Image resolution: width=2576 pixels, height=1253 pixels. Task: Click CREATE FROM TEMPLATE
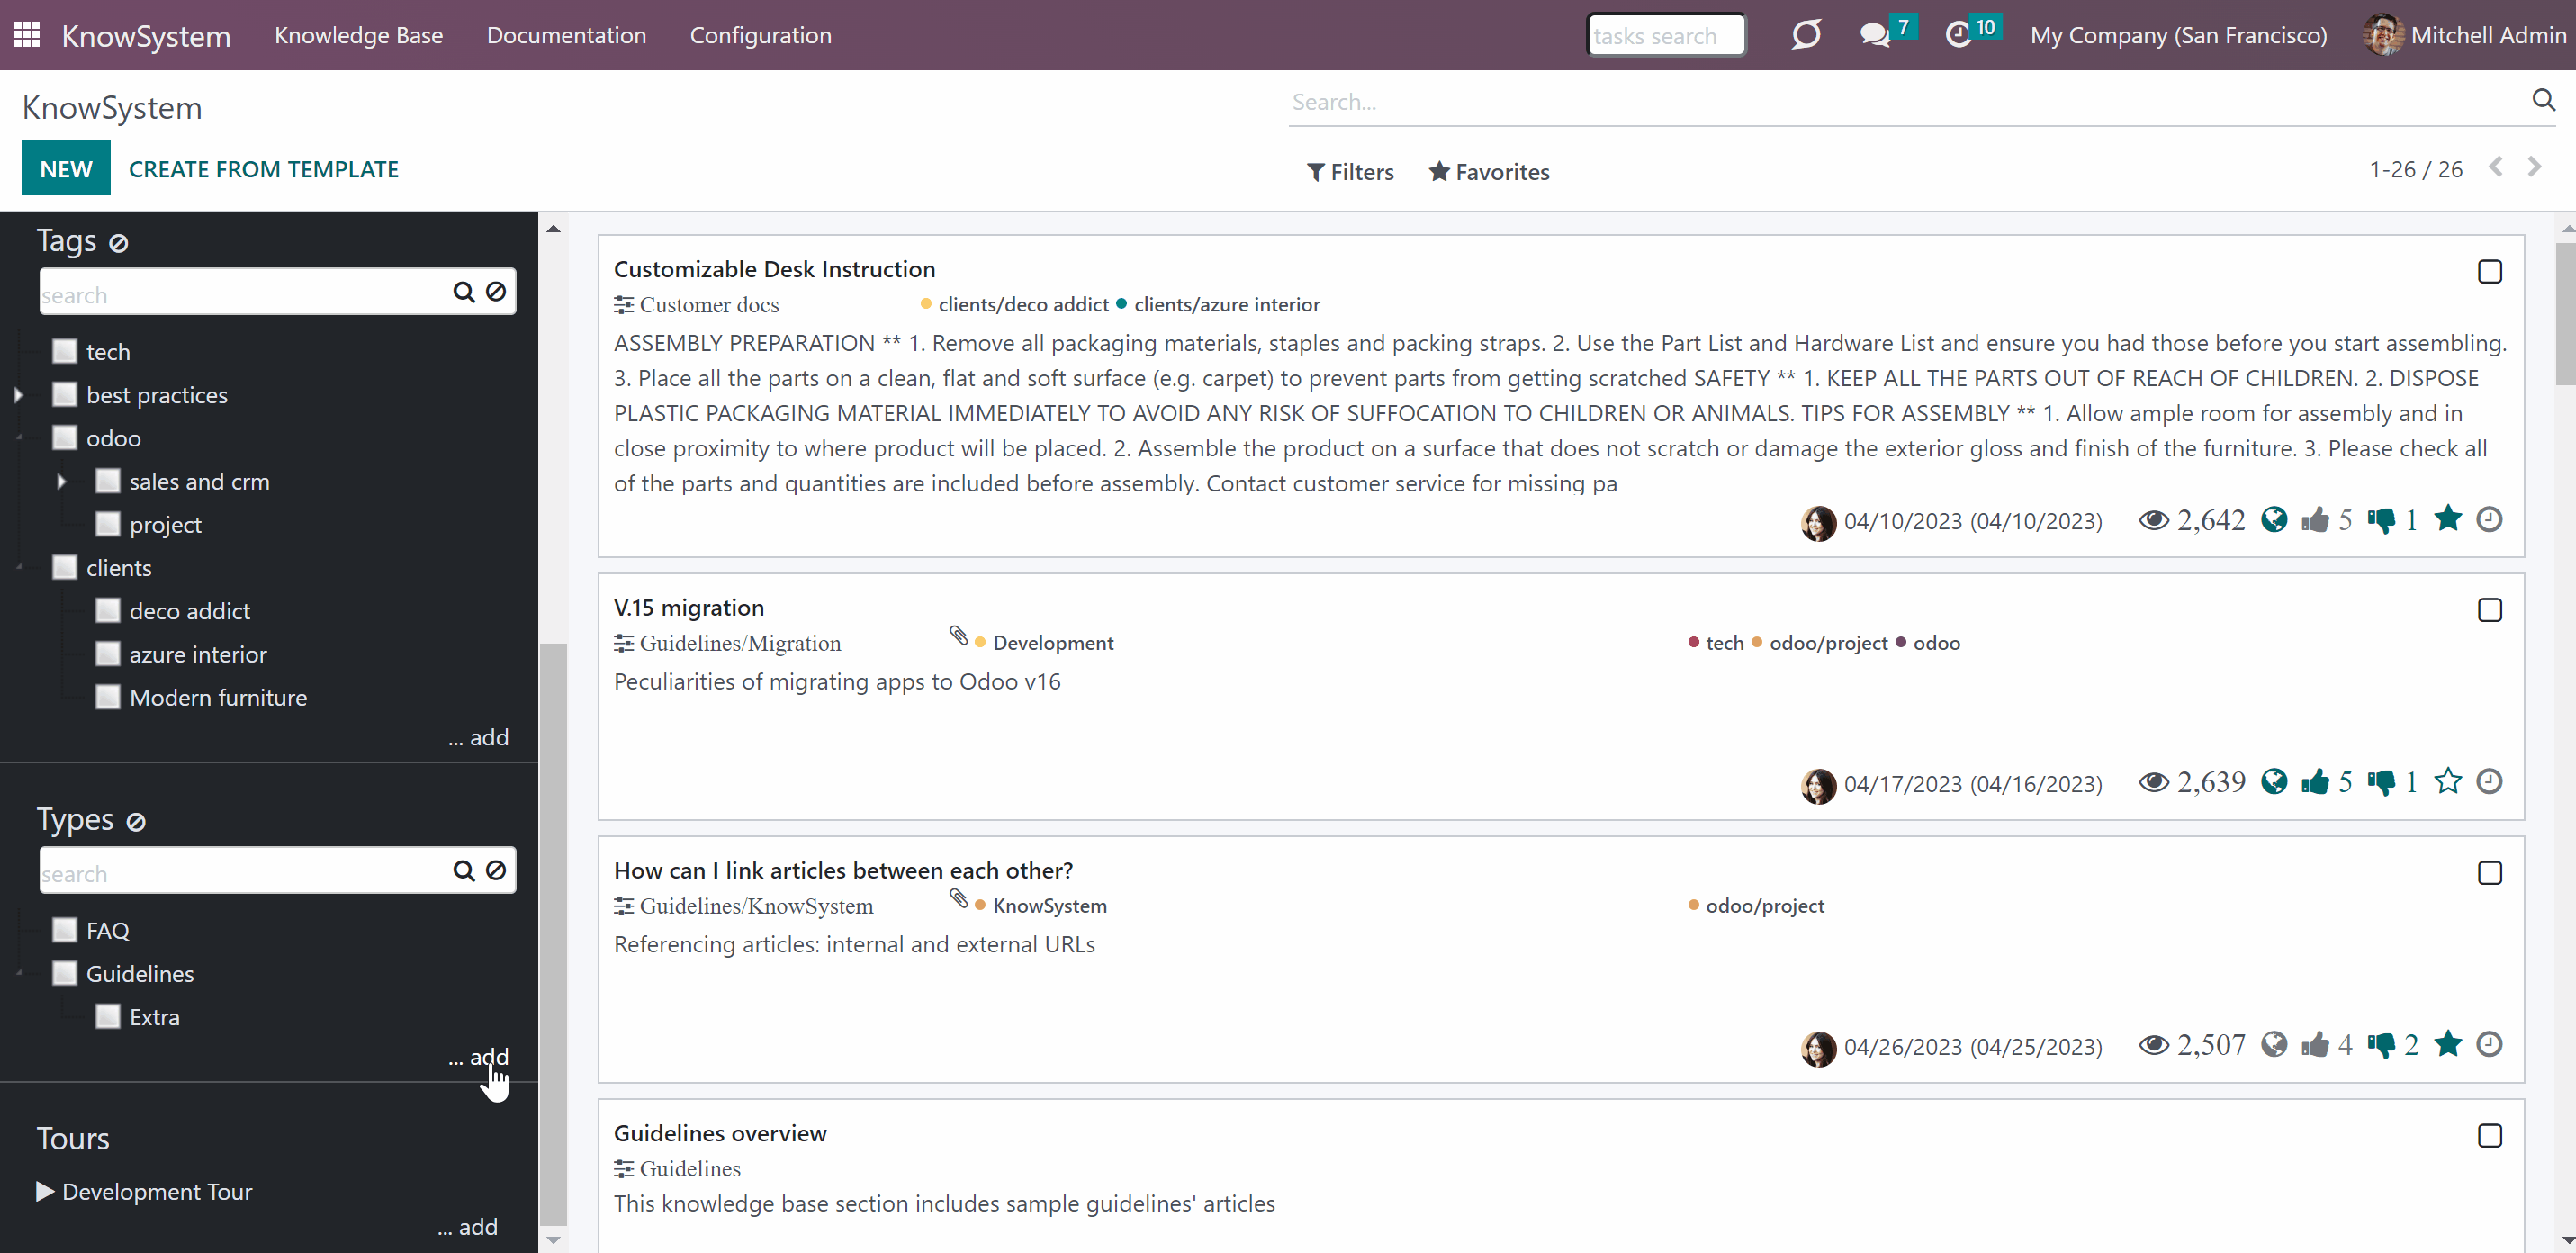tap(264, 169)
